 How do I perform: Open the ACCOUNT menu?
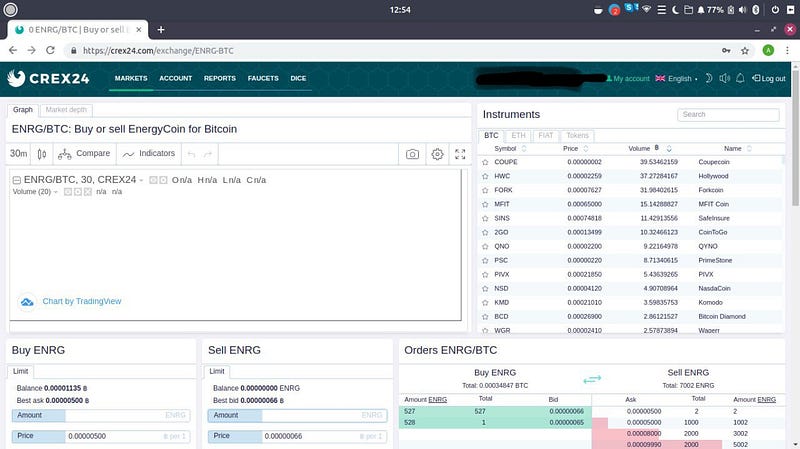tap(176, 78)
